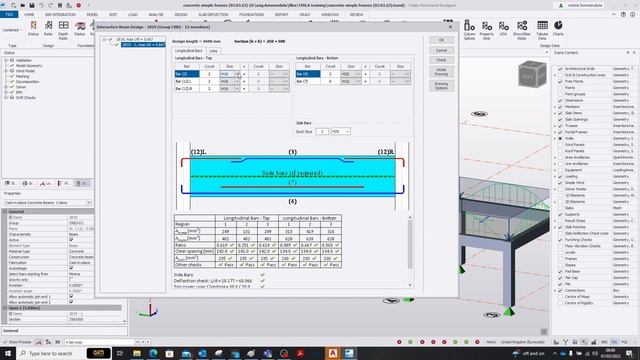Click the Cancel button in dialog
This screenshot has width=640, height=360.
pyautogui.click(x=441, y=50)
